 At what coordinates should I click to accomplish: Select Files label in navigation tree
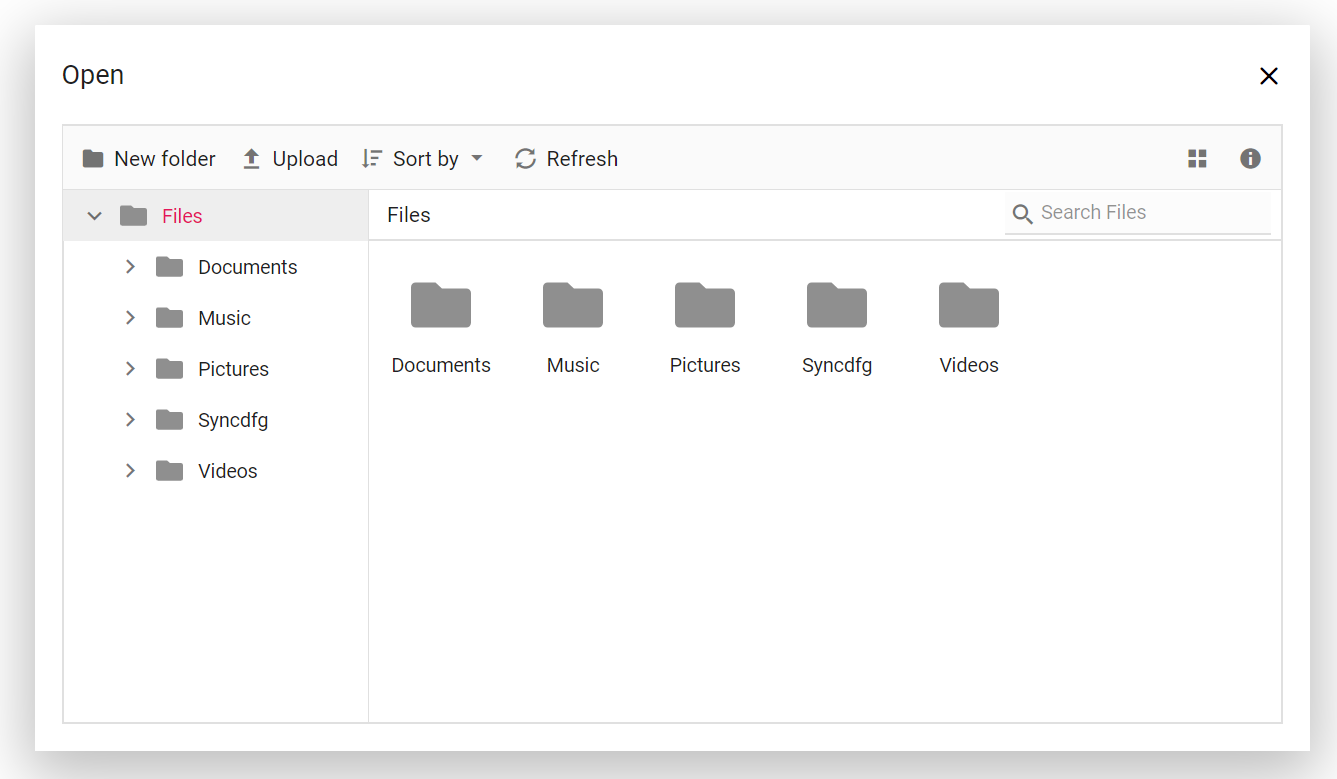[x=182, y=216]
